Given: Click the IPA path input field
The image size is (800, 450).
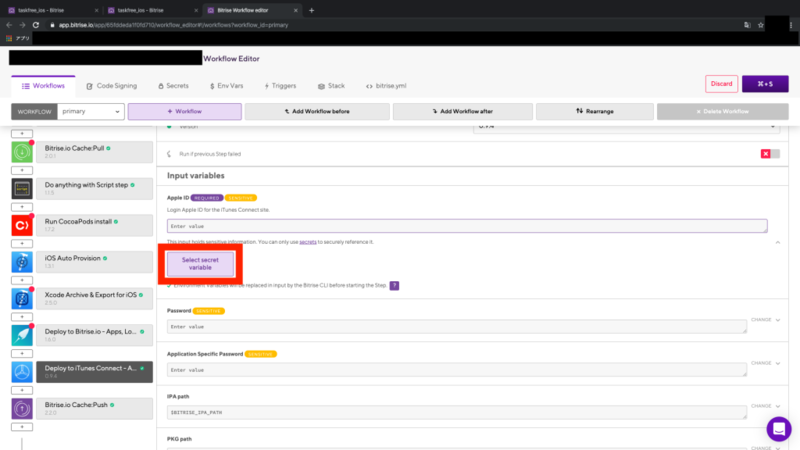Looking at the screenshot, I should [x=457, y=412].
